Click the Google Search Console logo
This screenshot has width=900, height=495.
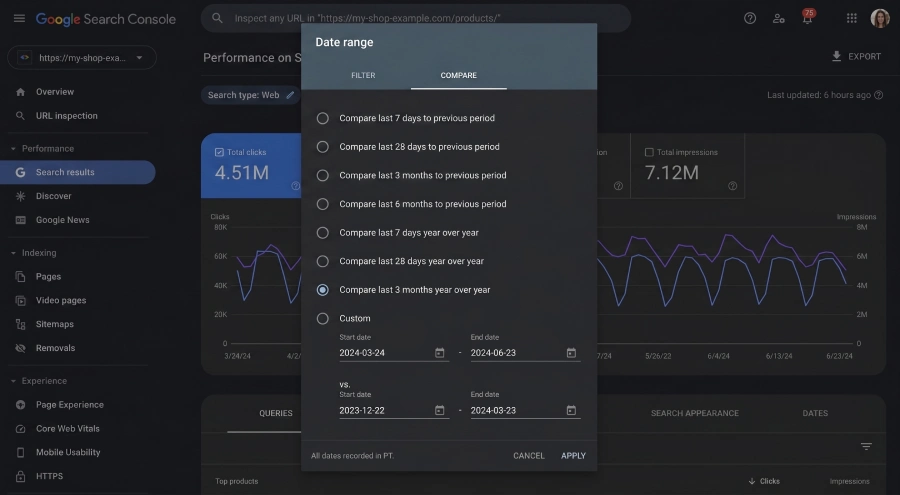[x=106, y=19]
